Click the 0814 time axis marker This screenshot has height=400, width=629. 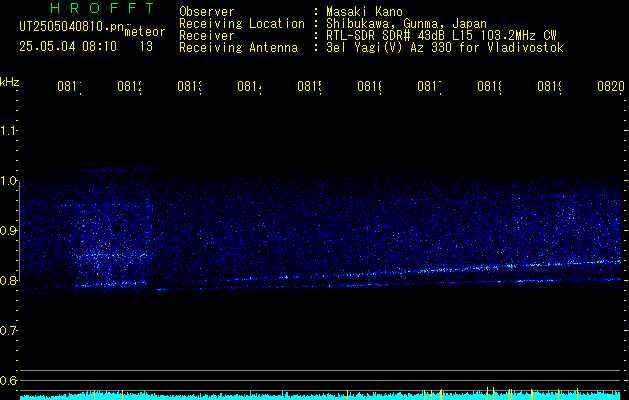click(x=250, y=87)
